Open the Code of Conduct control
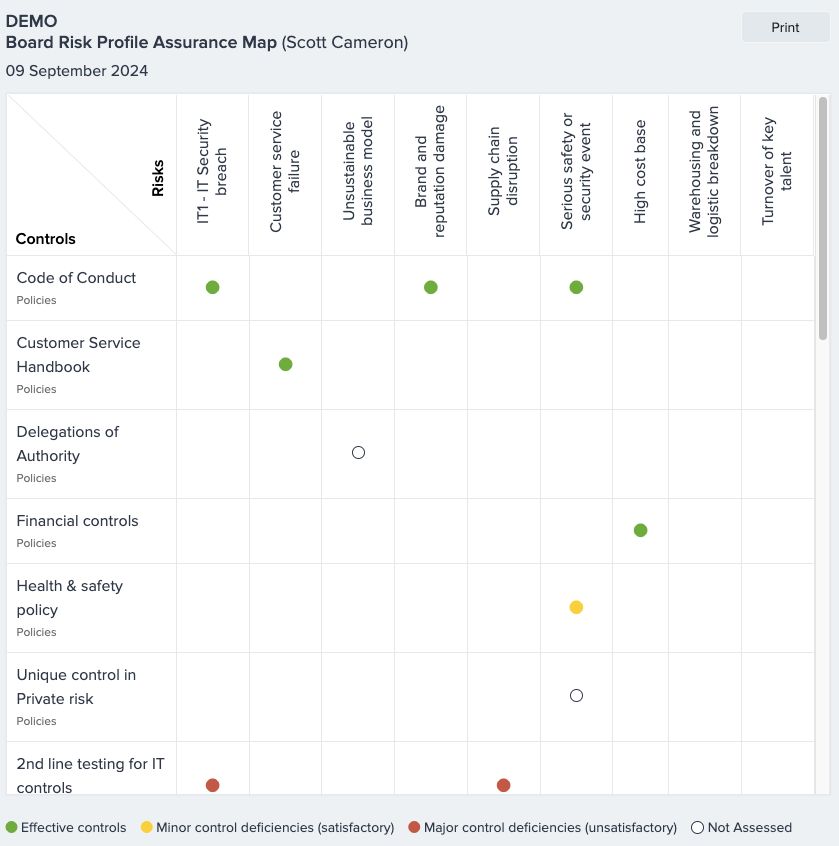This screenshot has width=839, height=846. click(76, 278)
